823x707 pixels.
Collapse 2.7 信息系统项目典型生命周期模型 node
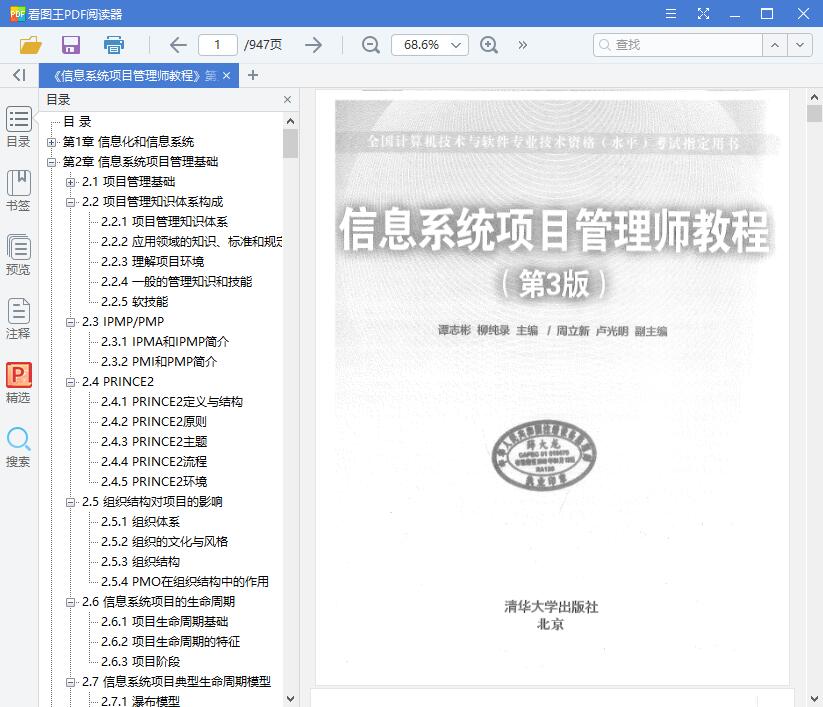pos(70,682)
